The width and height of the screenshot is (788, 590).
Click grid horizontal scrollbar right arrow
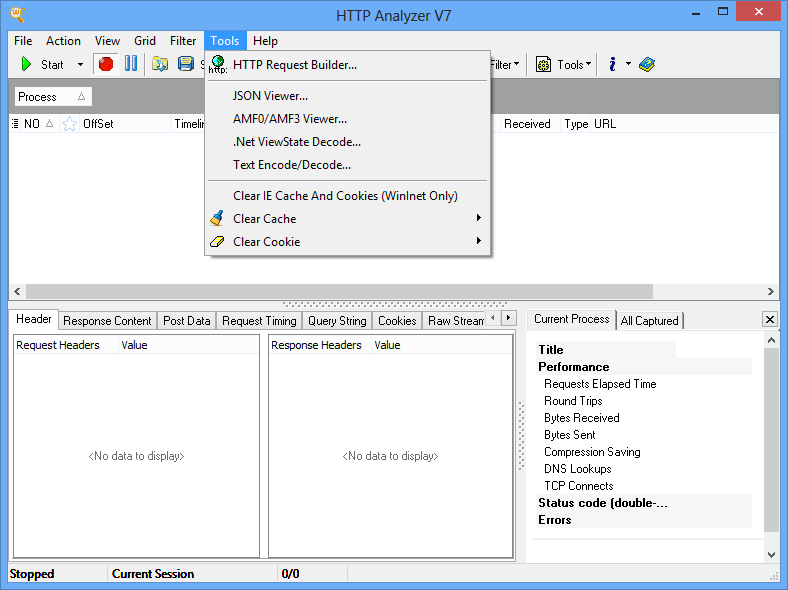770,291
